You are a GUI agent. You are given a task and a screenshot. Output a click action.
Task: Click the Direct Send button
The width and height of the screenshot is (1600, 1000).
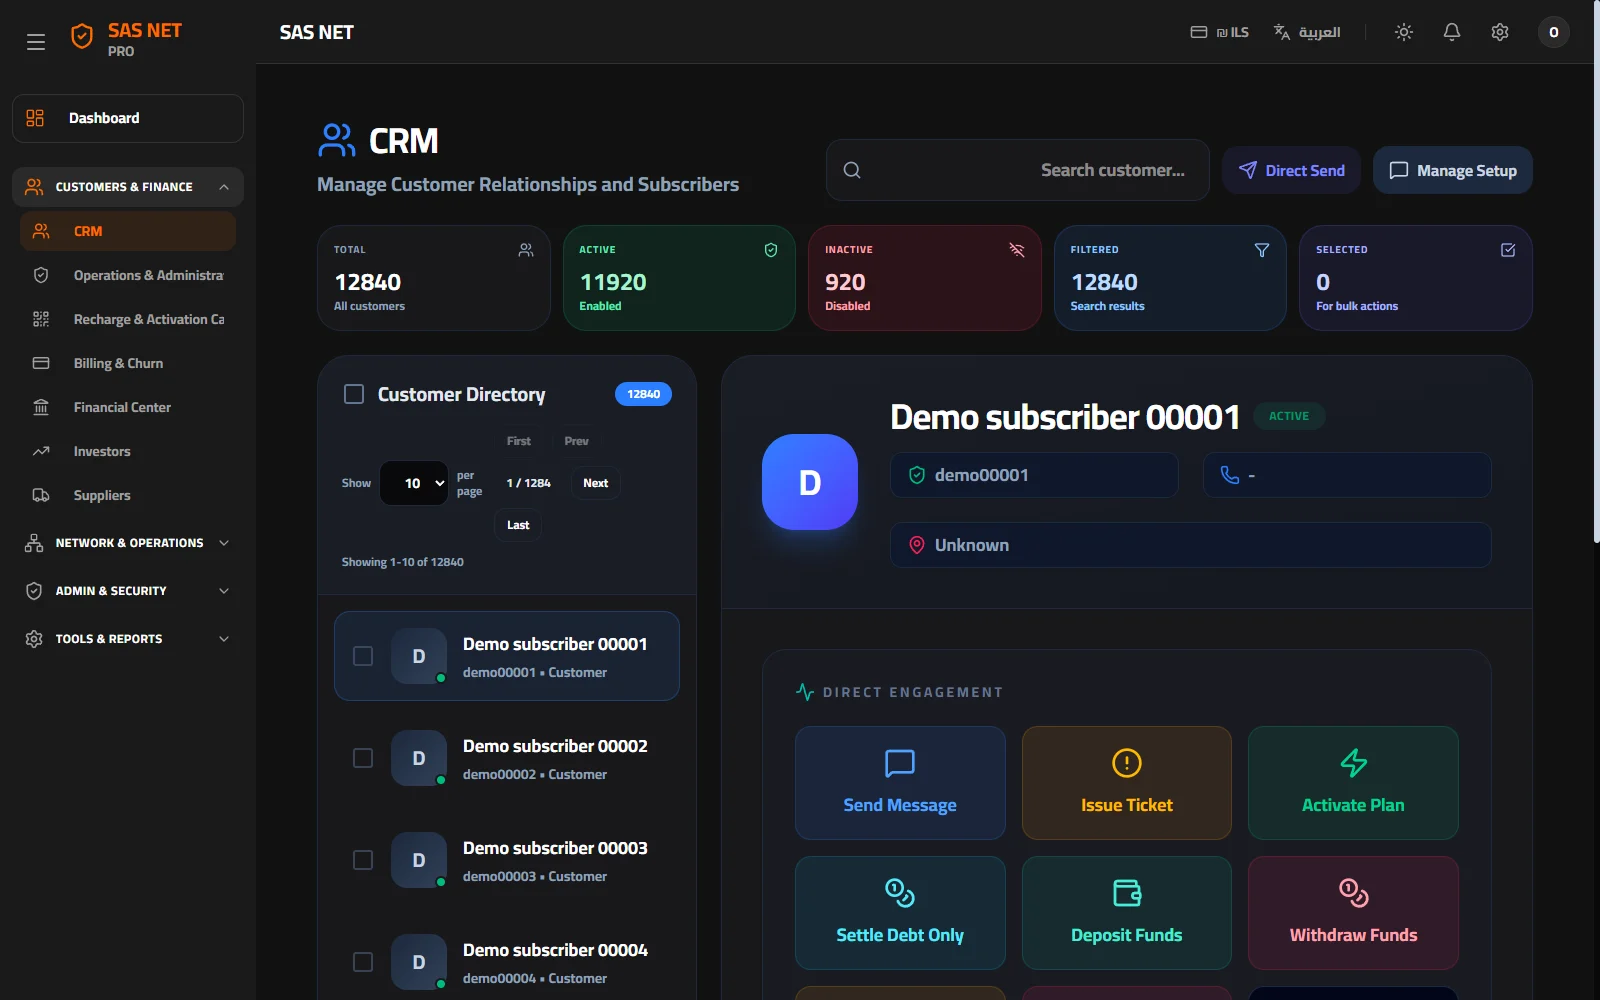click(1291, 170)
